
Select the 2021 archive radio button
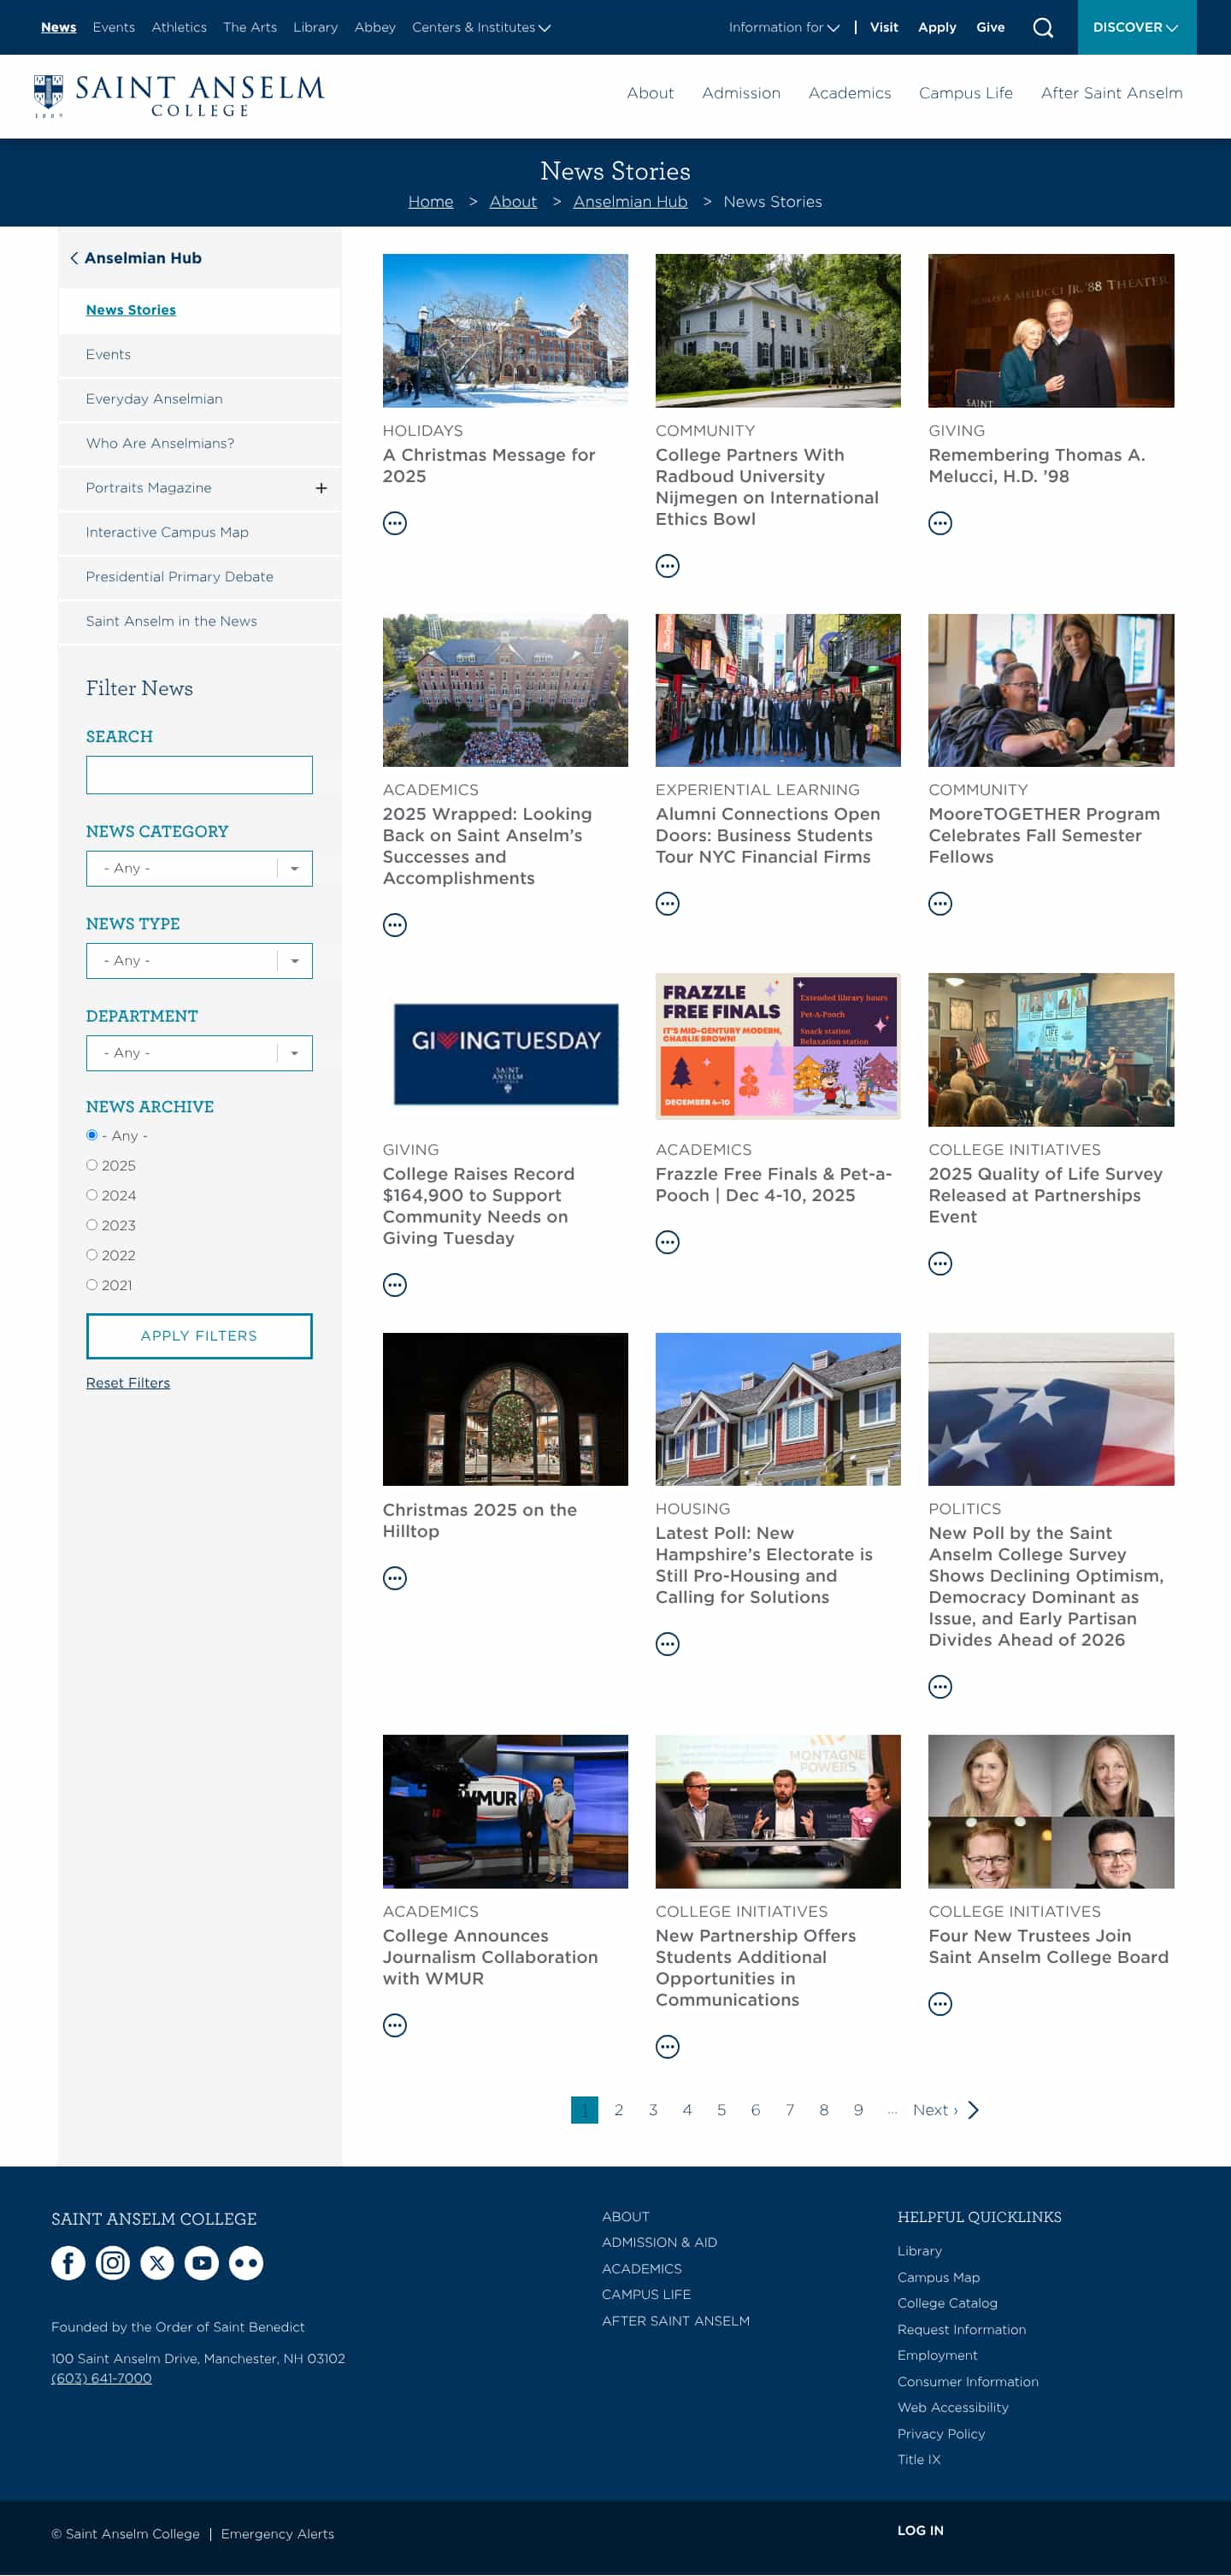[x=91, y=1285]
